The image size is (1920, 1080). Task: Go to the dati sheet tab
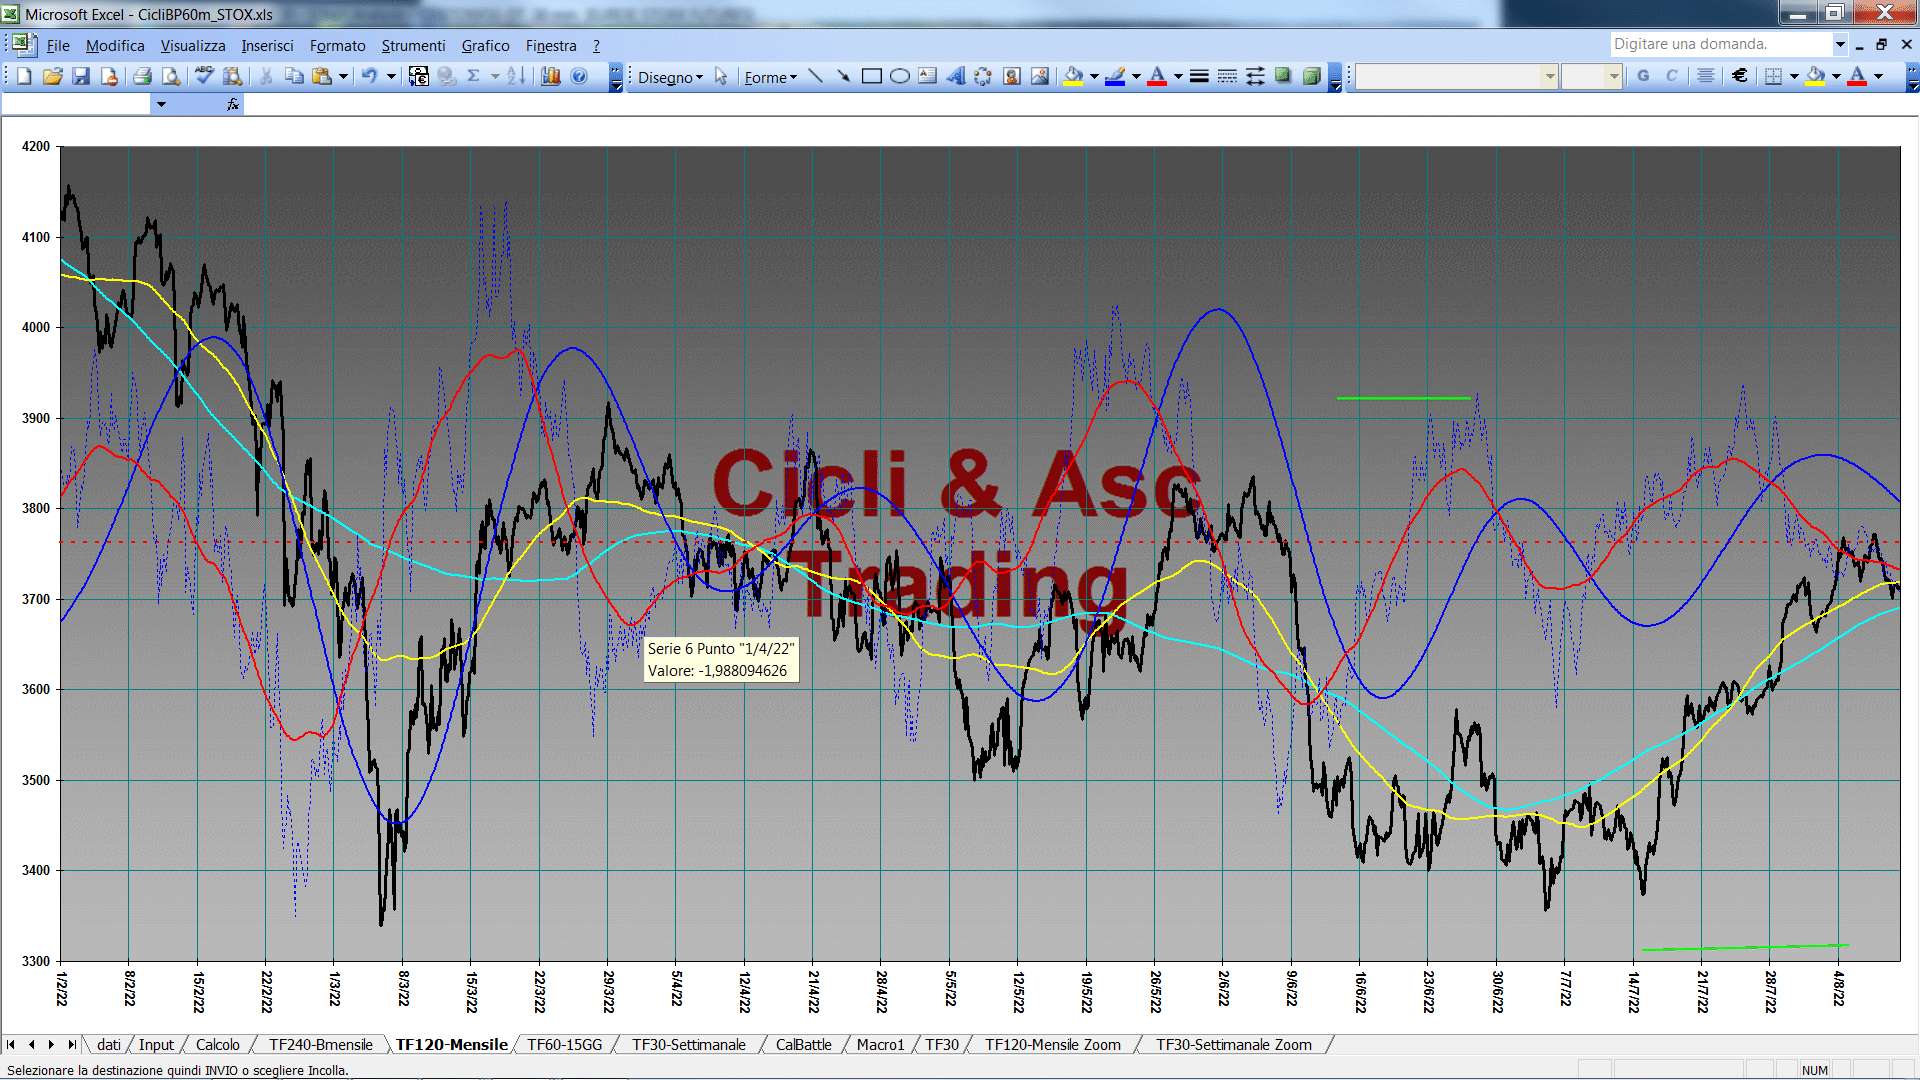(x=109, y=1044)
